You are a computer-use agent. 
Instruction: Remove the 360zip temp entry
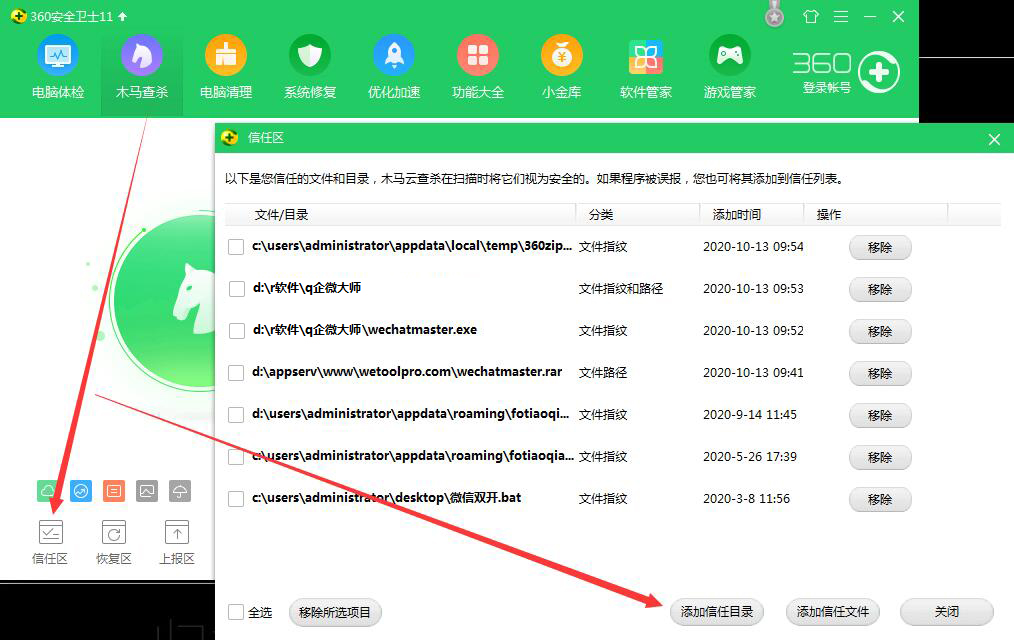click(x=880, y=248)
